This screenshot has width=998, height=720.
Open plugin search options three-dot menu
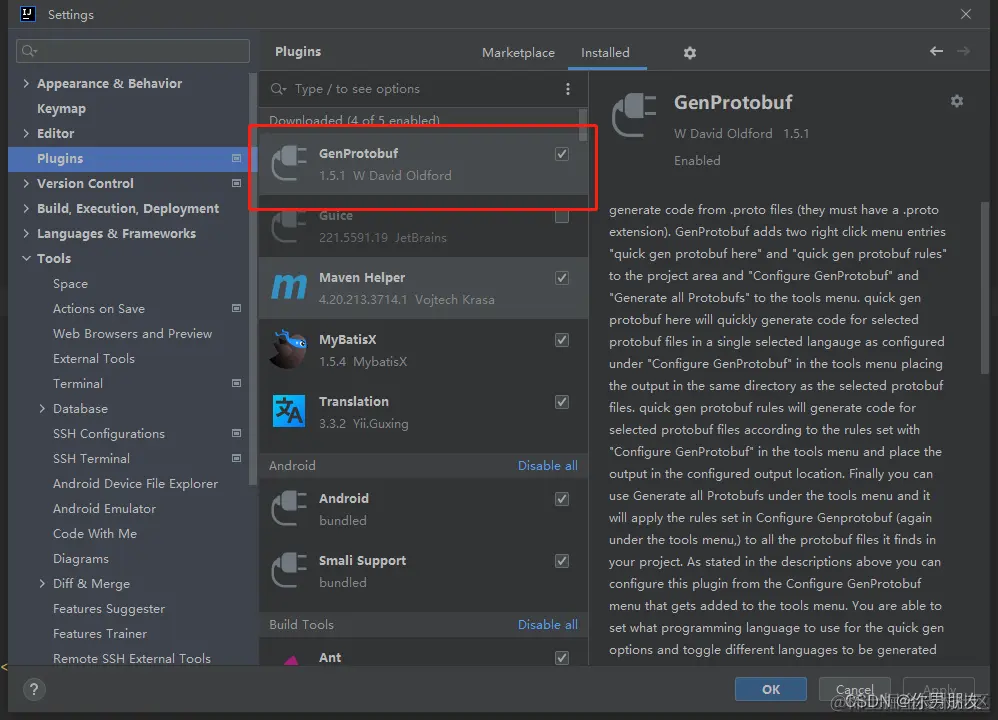568,89
